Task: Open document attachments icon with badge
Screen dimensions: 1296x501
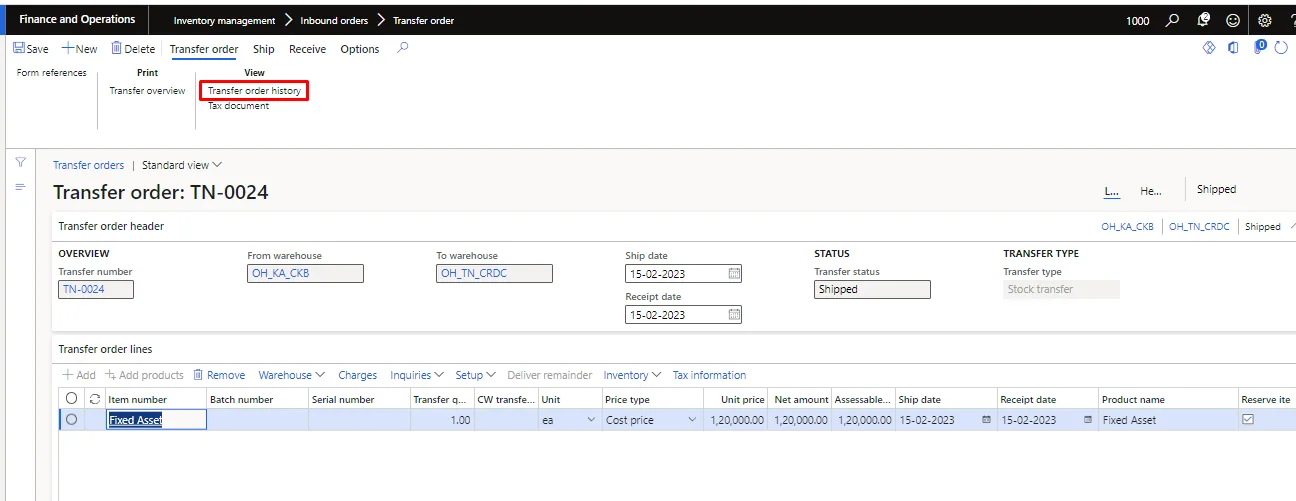Action: pos(1260,47)
